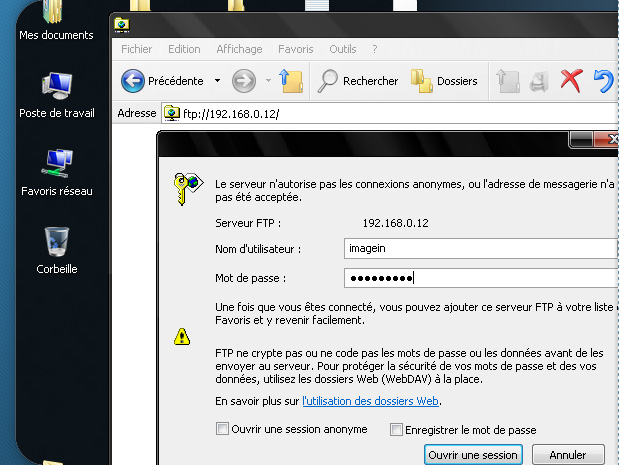Click Ouvrir une session button

473,455
